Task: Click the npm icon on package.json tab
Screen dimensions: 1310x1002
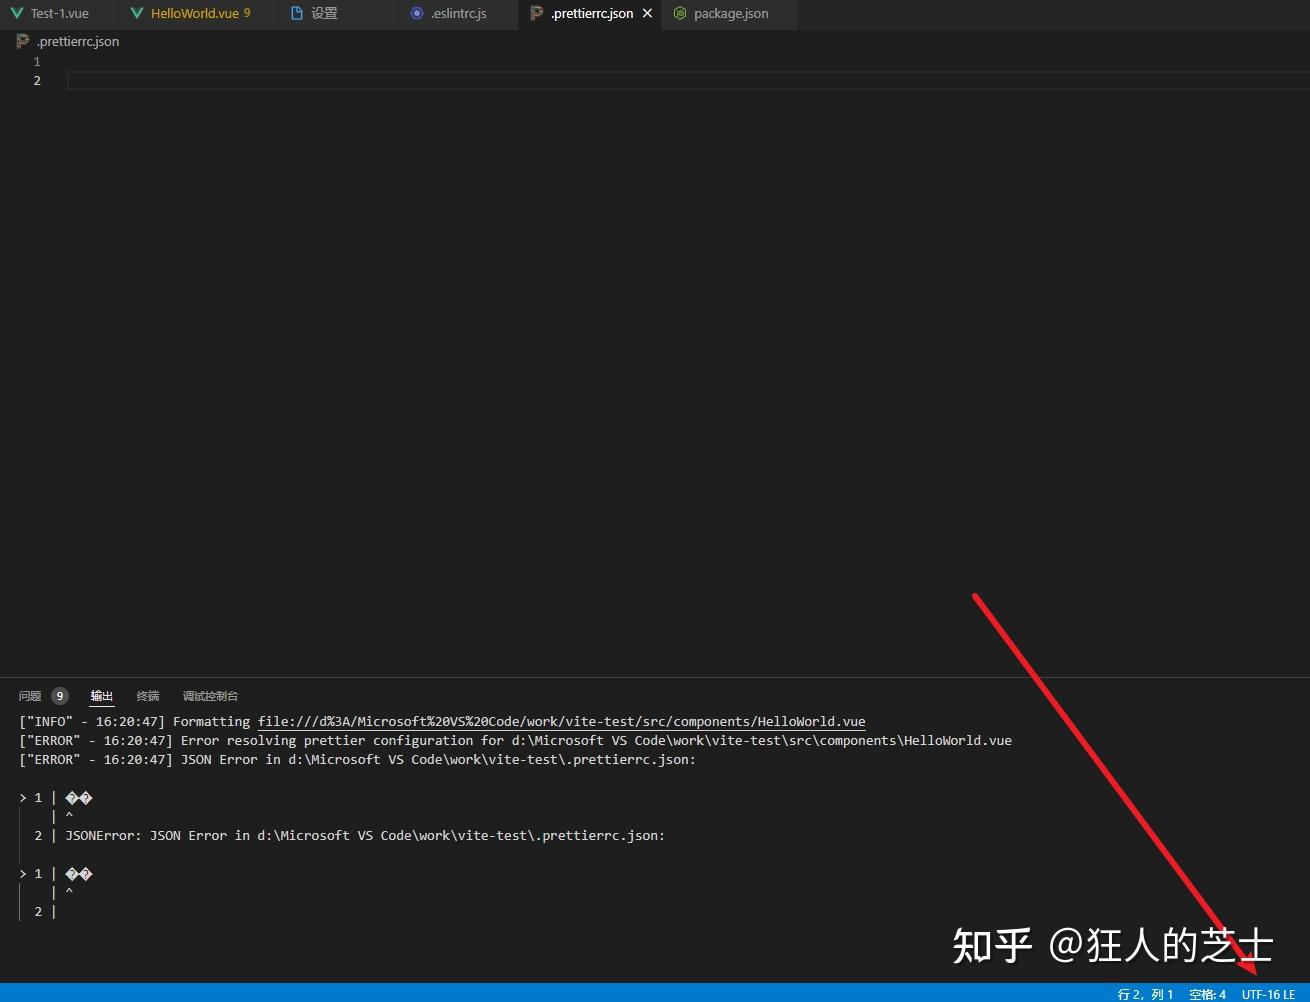Action: pyautogui.click(x=680, y=14)
